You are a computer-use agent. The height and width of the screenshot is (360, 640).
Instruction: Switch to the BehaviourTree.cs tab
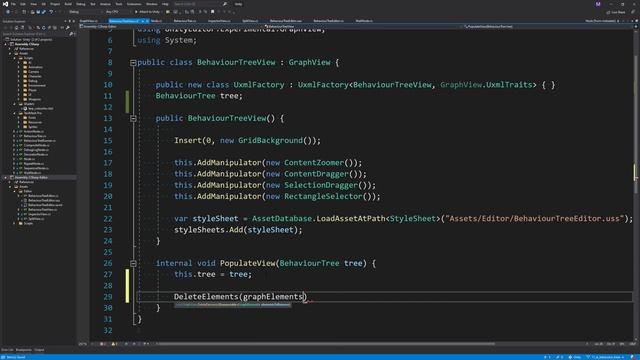coord(184,21)
